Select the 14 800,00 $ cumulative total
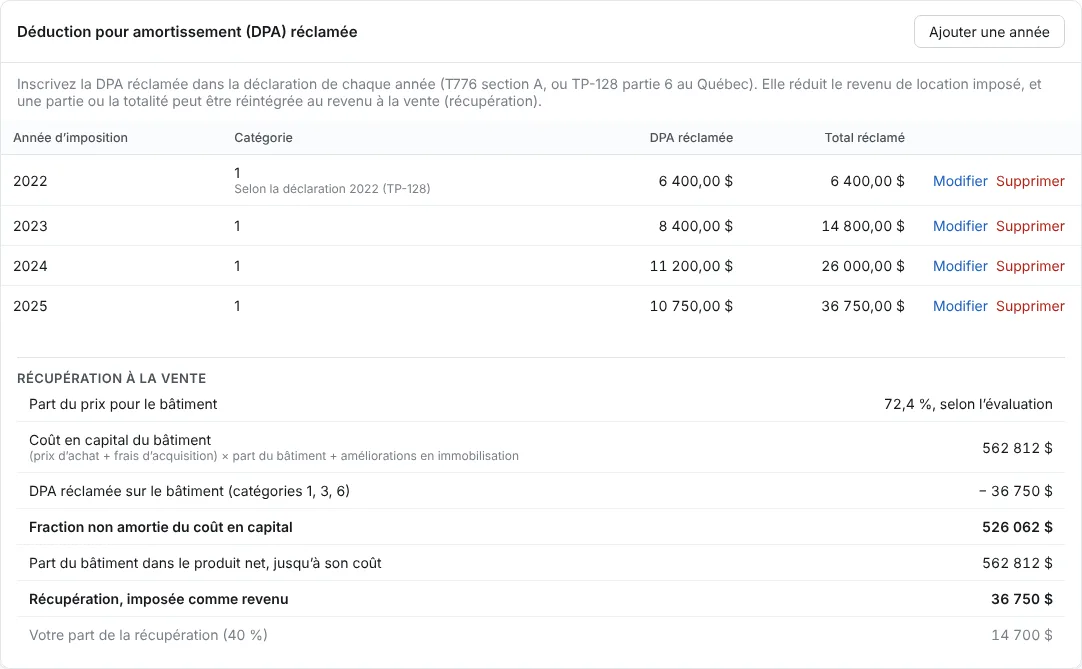 click(863, 226)
